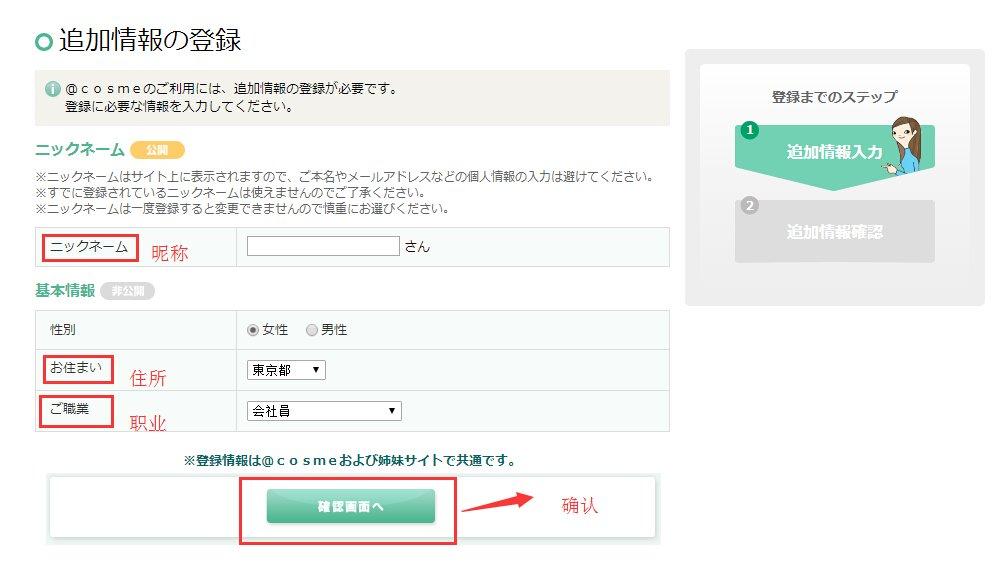Click the ニックネーム section heading
The image size is (1004, 564).
click(79, 150)
